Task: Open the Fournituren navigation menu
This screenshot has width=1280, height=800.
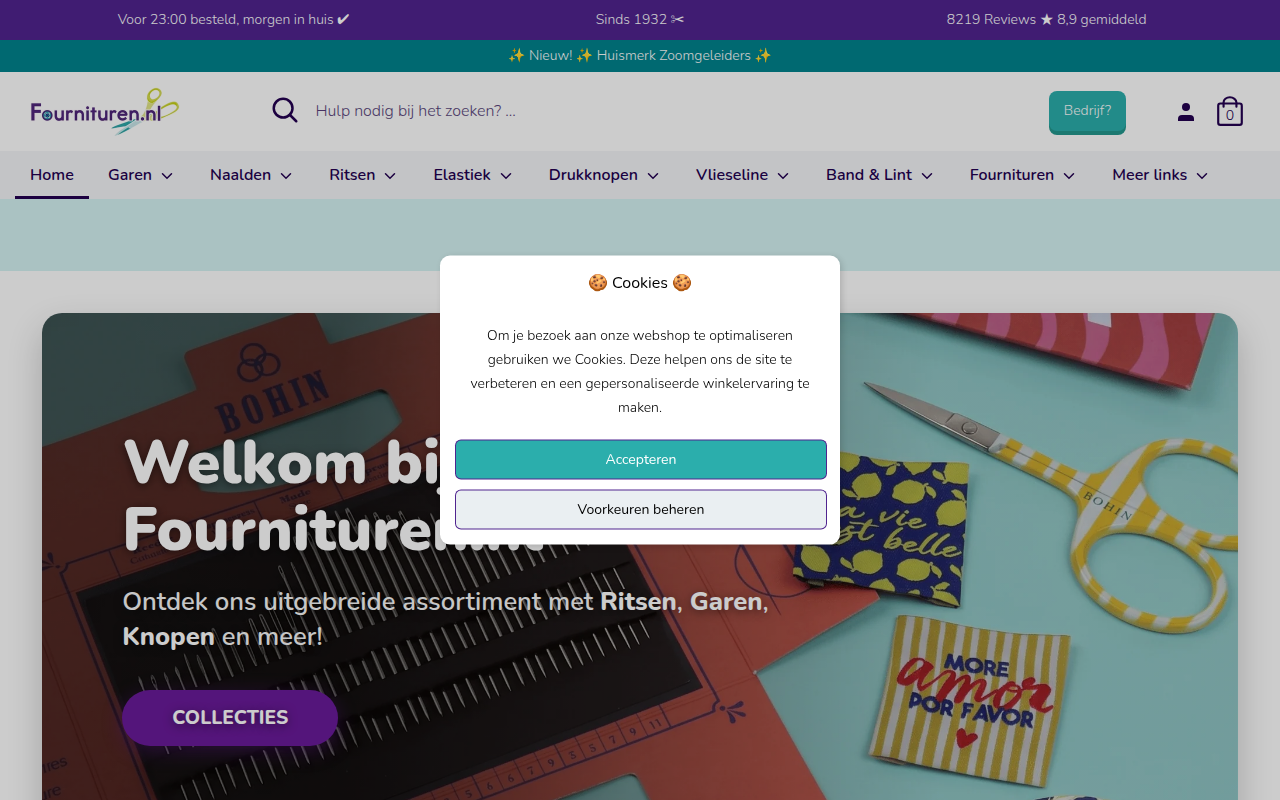Action: click(x=1022, y=175)
